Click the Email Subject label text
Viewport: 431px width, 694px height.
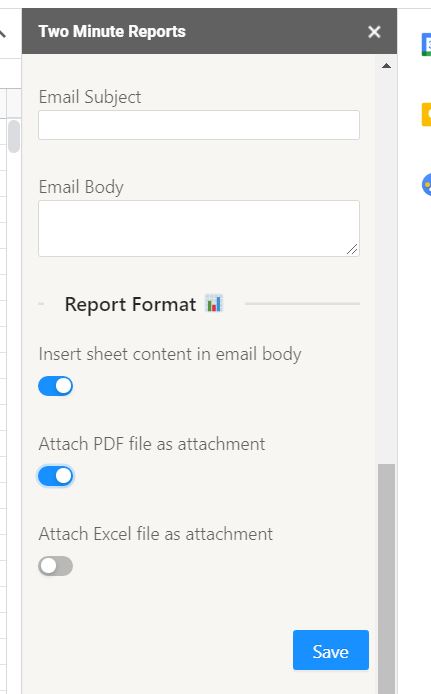(x=90, y=97)
